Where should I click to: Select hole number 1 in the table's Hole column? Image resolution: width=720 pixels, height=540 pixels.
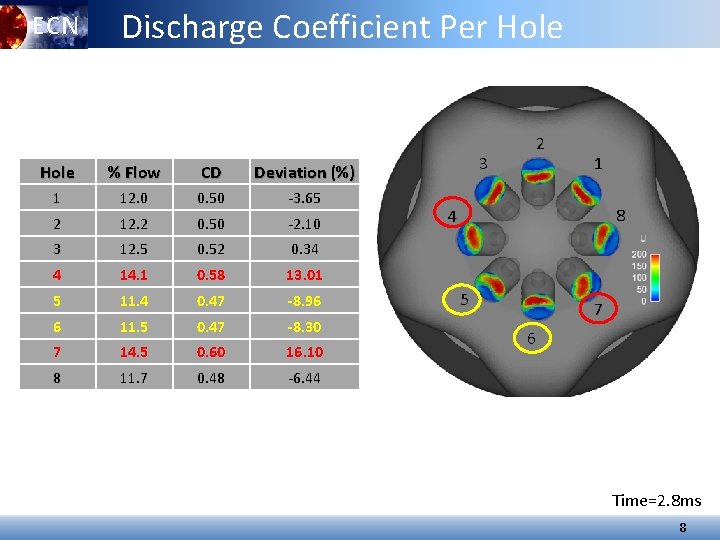click(x=56, y=198)
